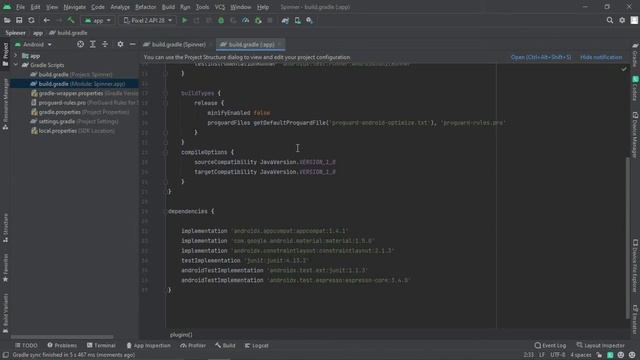Click the project panel horizontal scrollbar

click(x=62, y=337)
